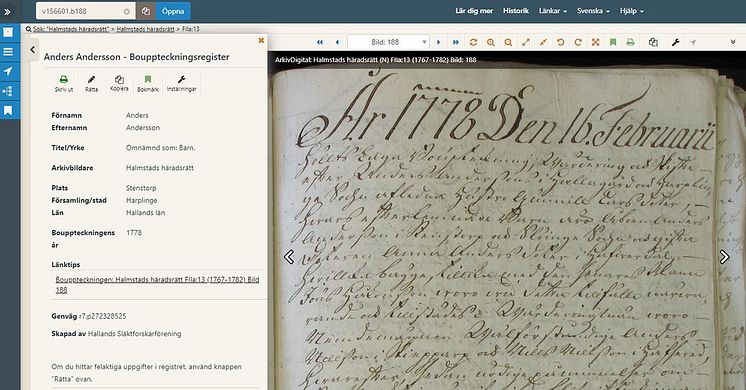746x390 pixels.
Task: Open the Bild: 188 image dropdown
Action: tap(388, 42)
